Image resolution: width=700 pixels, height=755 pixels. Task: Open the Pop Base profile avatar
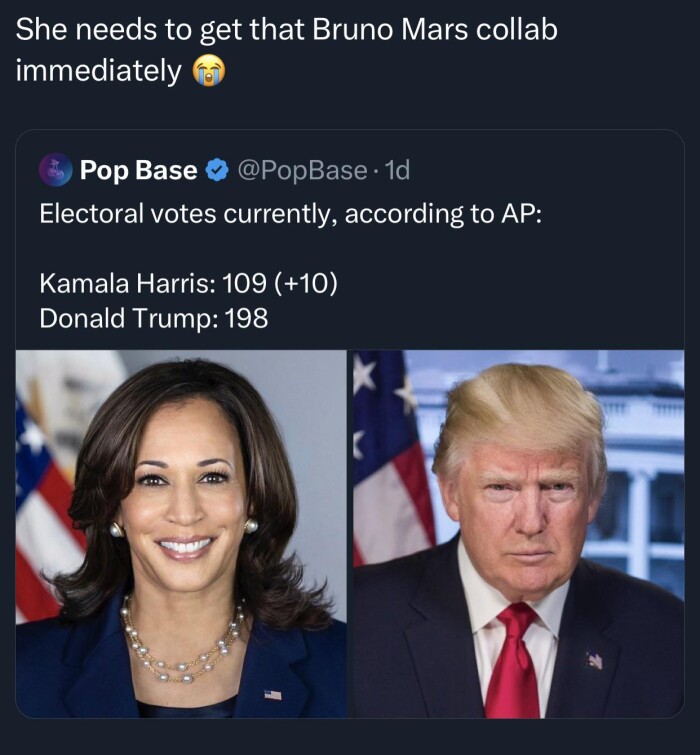pos(55,170)
